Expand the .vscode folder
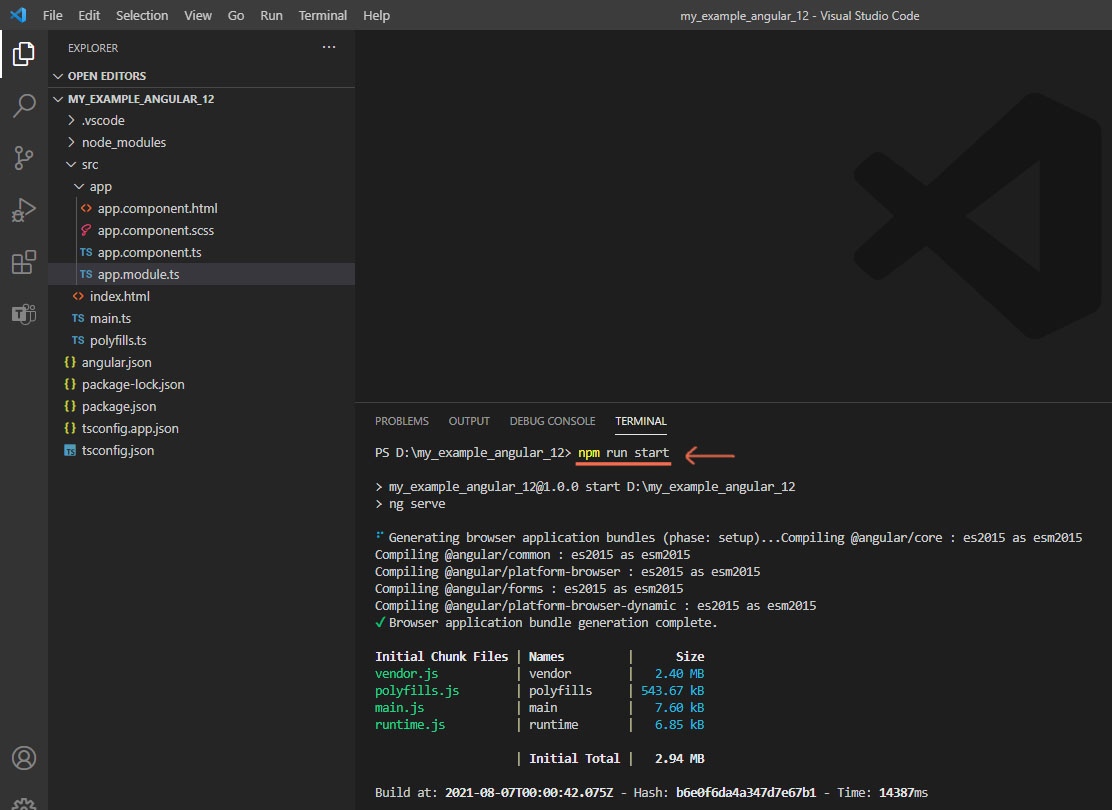1112x810 pixels. tap(103, 120)
